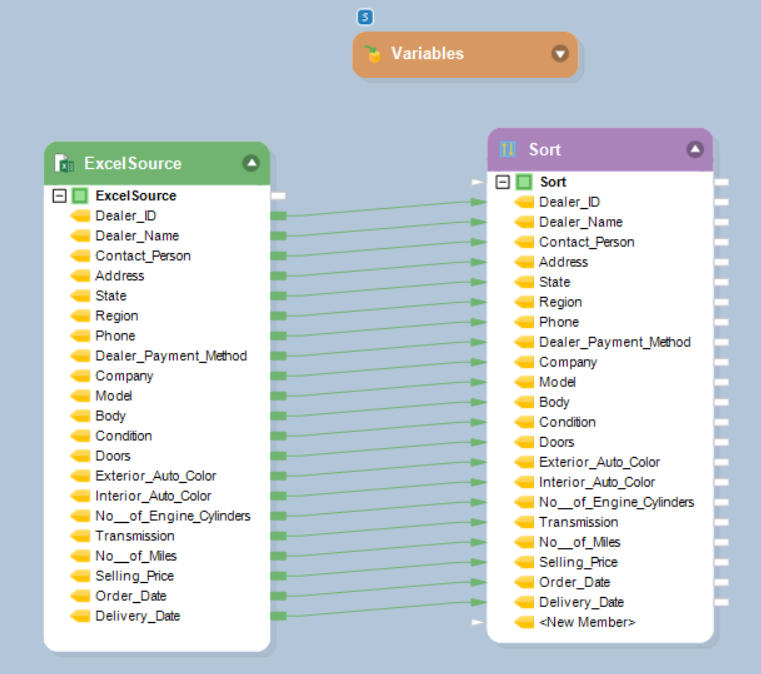The height and width of the screenshot is (674, 761).
Task: Click the Variables title label
Action: pyautogui.click(x=427, y=54)
